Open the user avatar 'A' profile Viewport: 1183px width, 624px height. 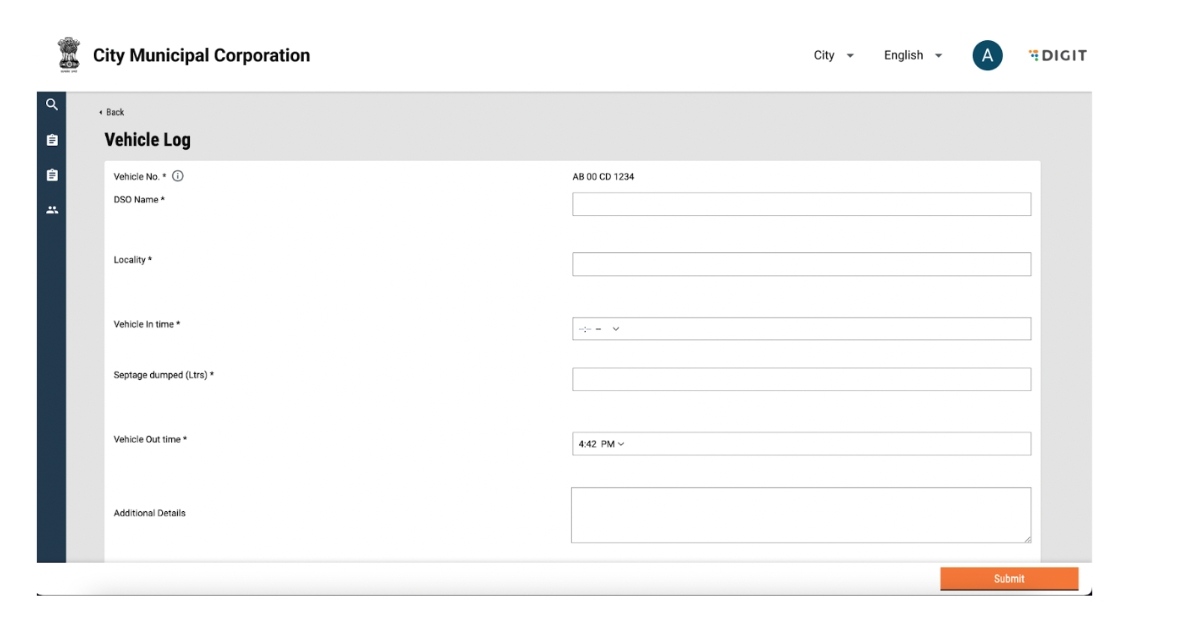click(987, 56)
